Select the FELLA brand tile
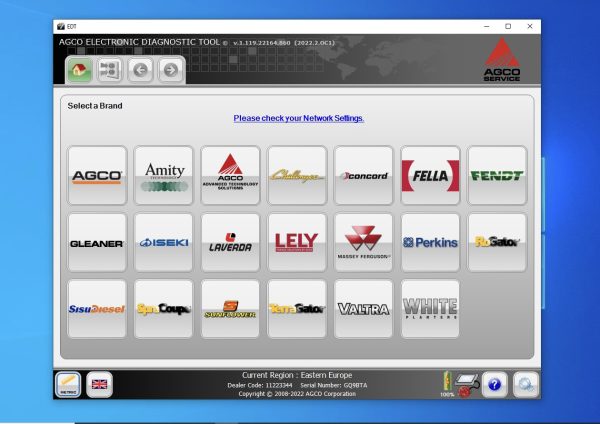 click(430, 175)
